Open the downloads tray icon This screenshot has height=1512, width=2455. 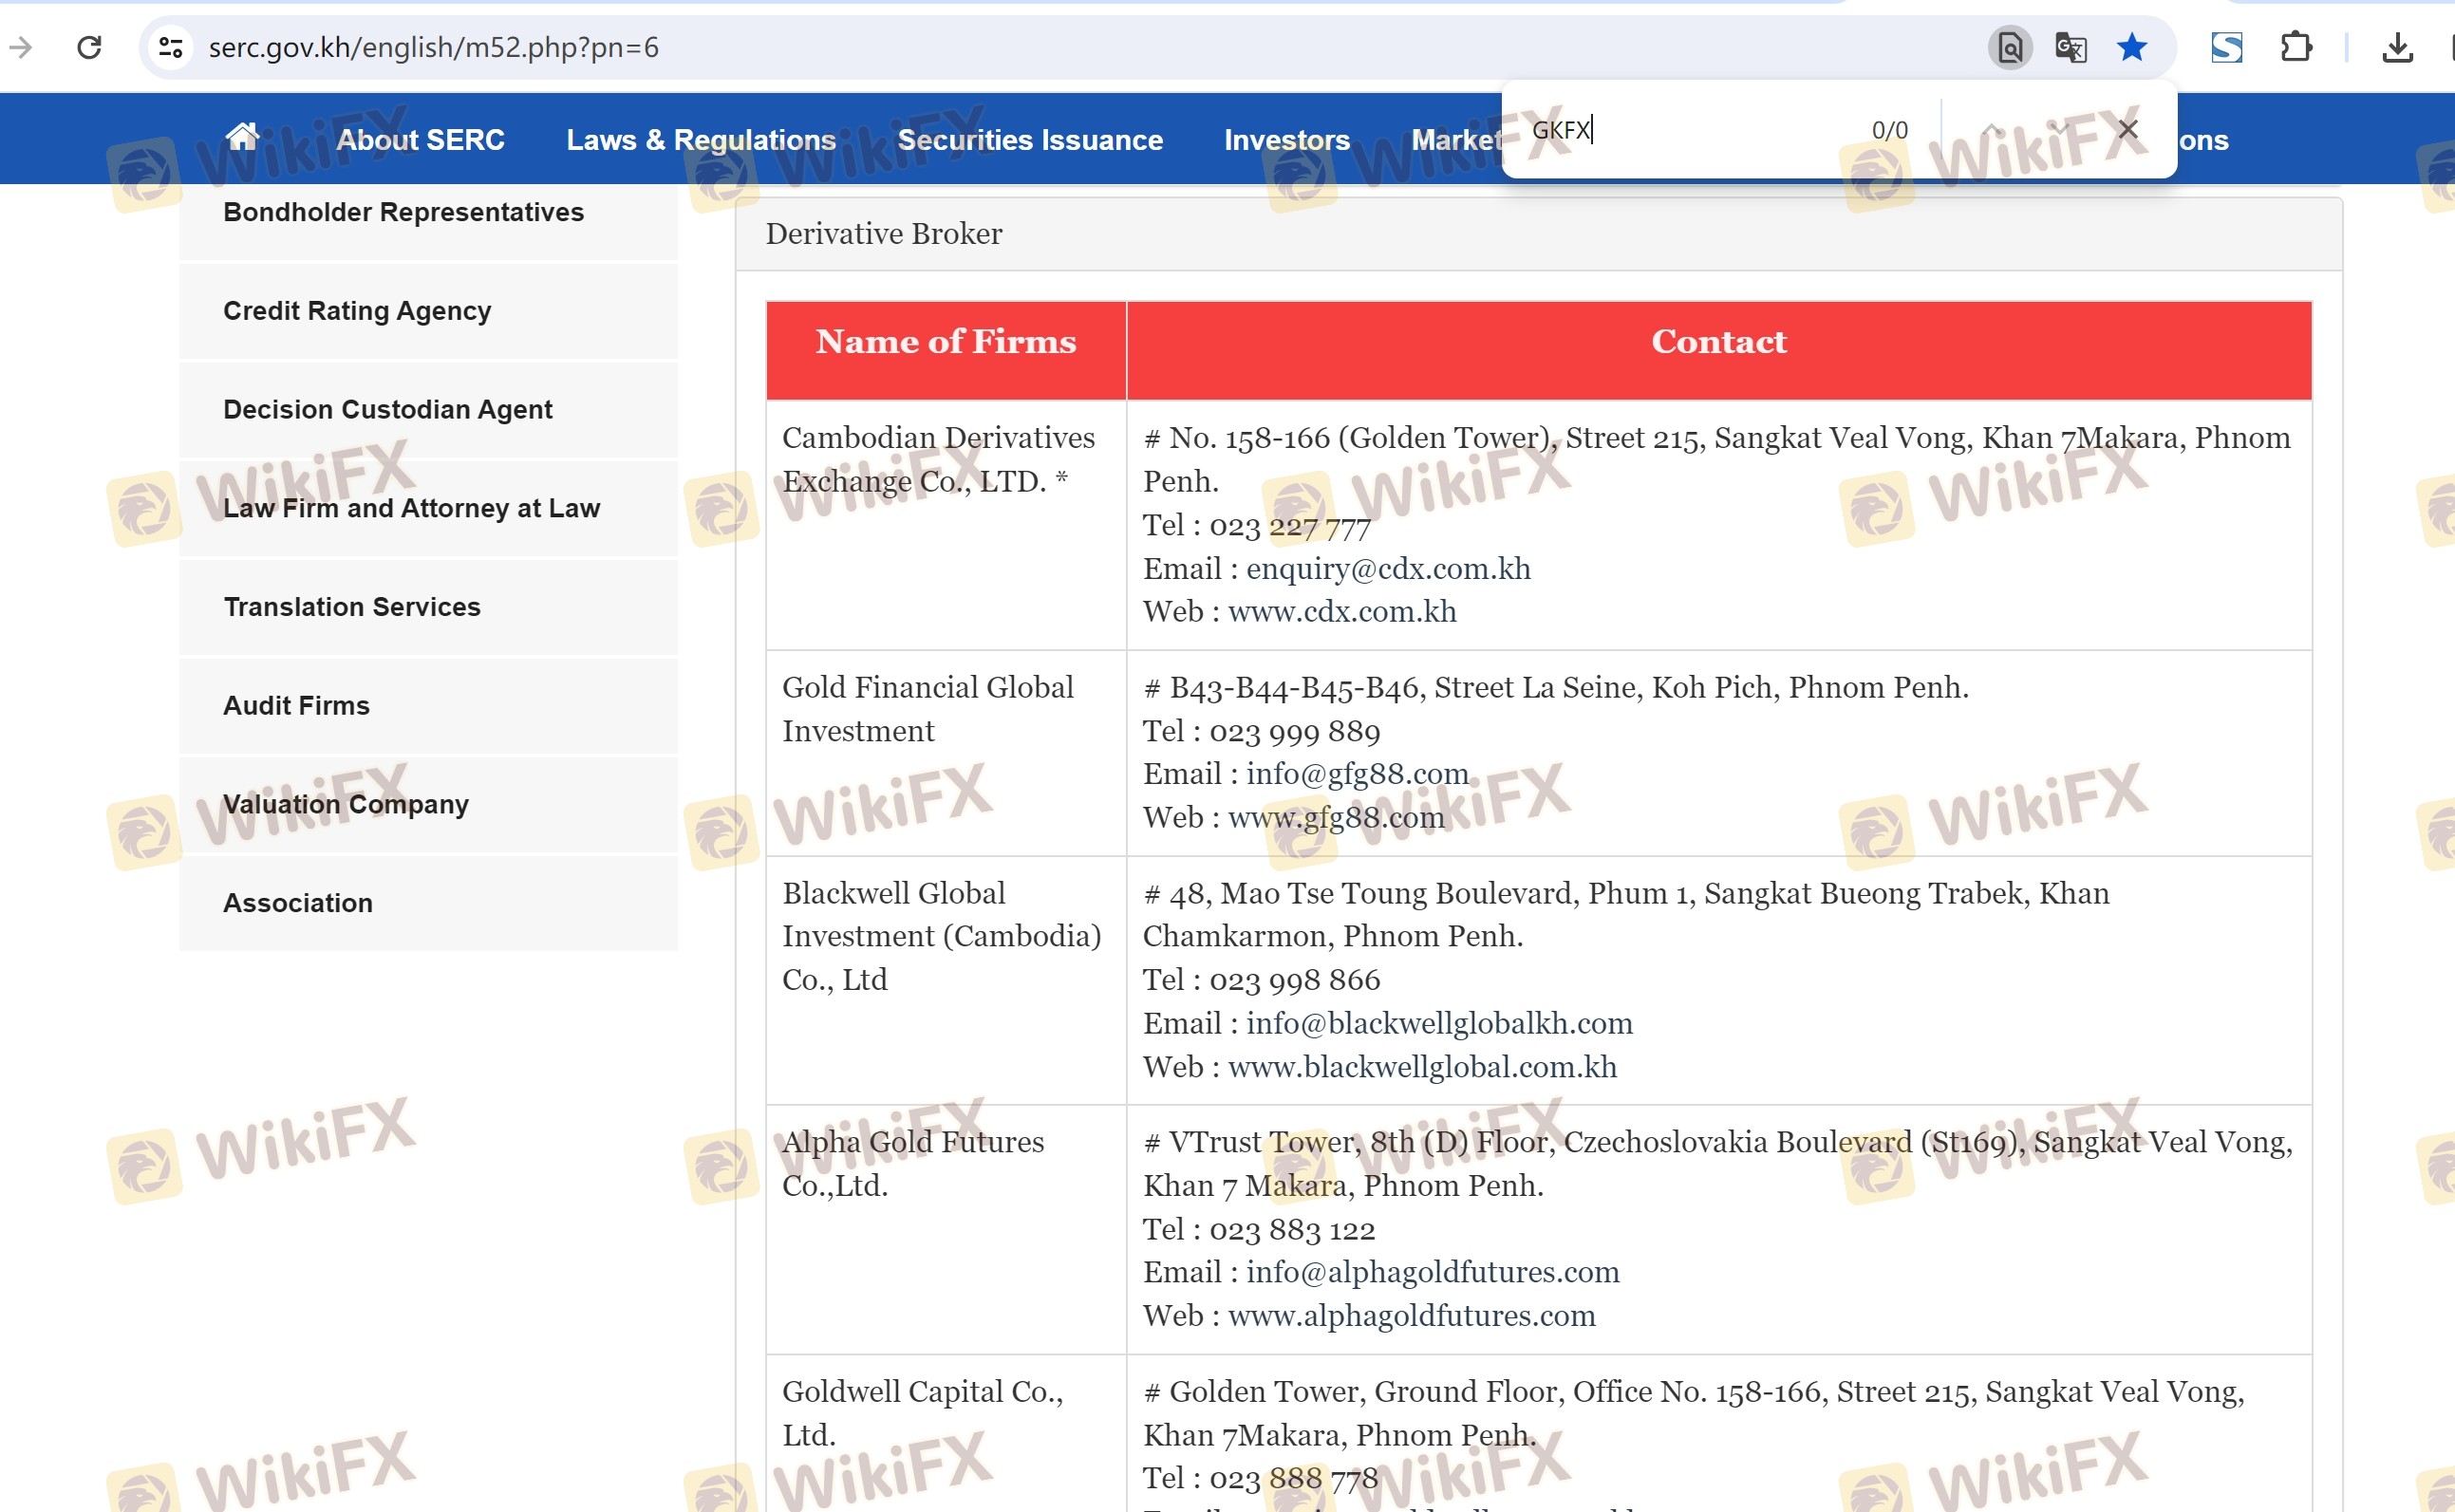click(x=2397, y=47)
